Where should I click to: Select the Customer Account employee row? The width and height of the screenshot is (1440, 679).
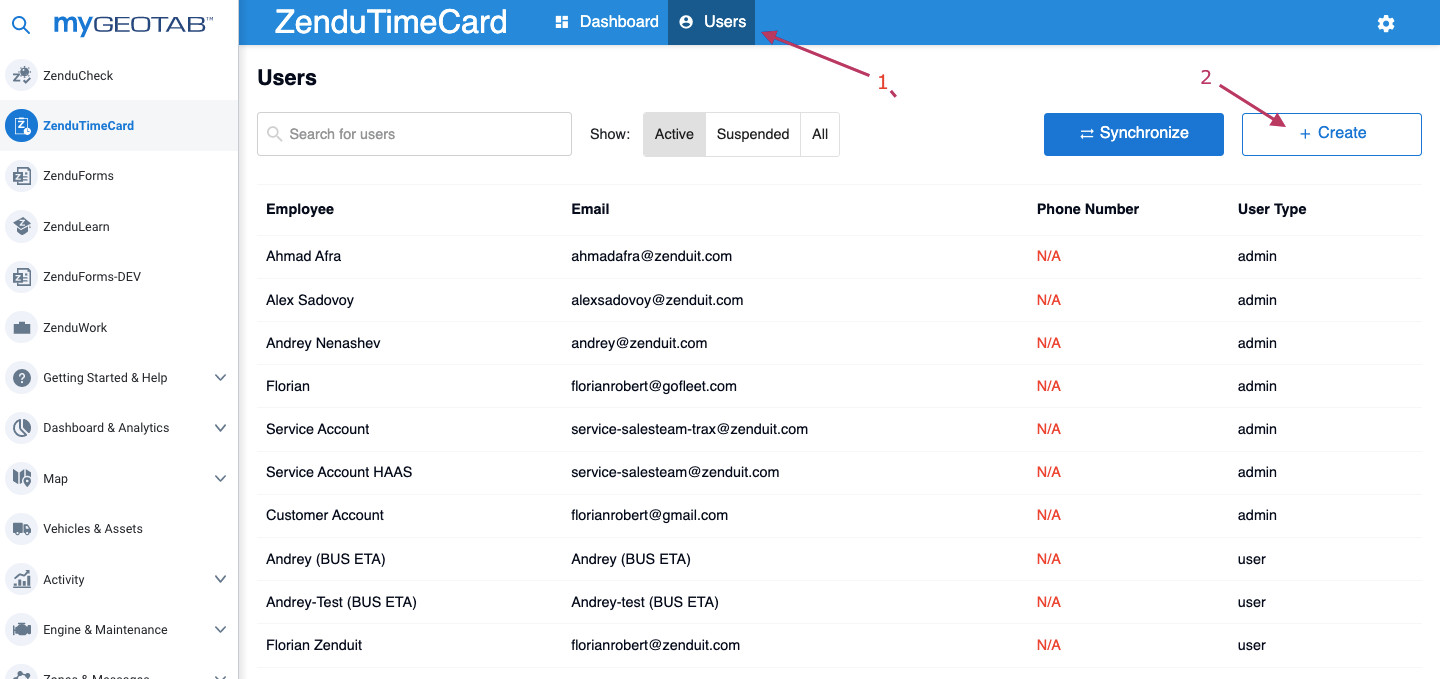[x=839, y=515]
